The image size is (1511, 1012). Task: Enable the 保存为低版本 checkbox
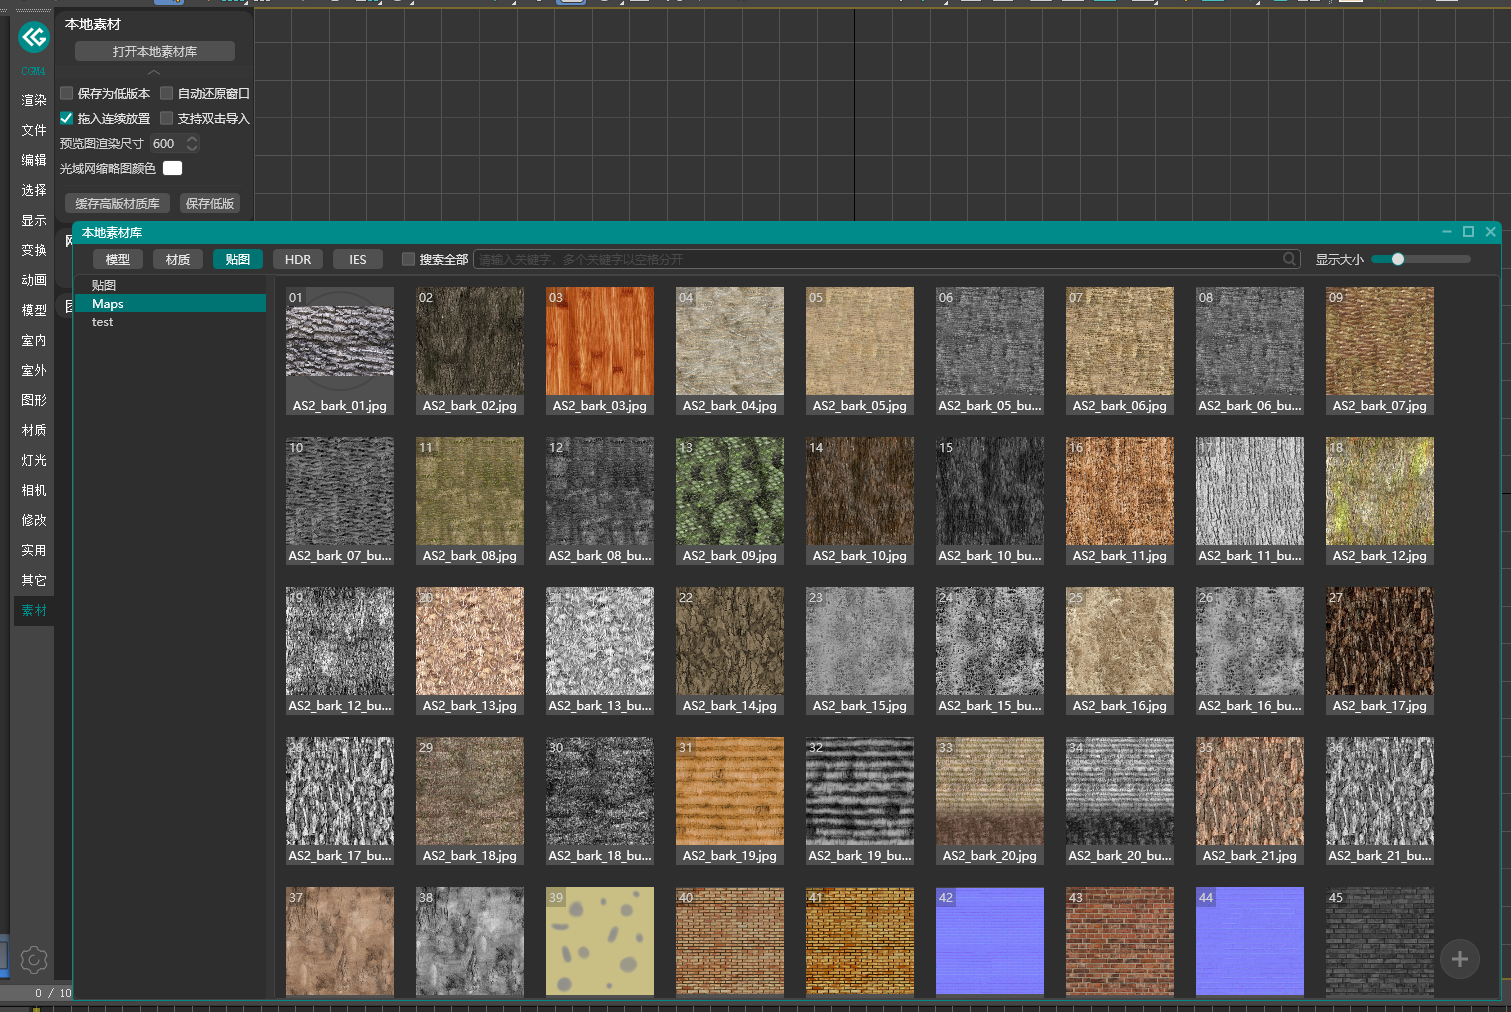coord(67,93)
